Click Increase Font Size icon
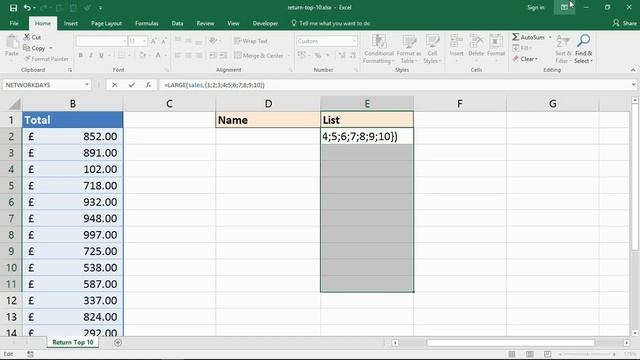 [153, 41]
